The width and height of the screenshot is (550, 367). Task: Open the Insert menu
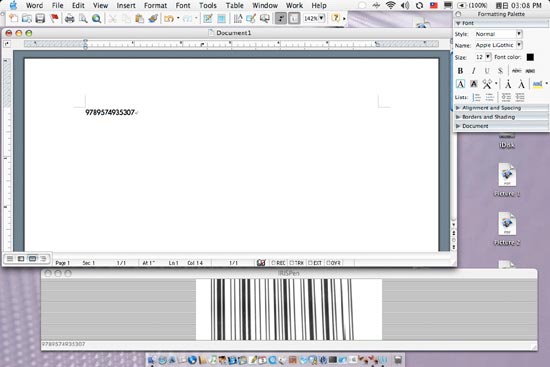click(126, 5)
